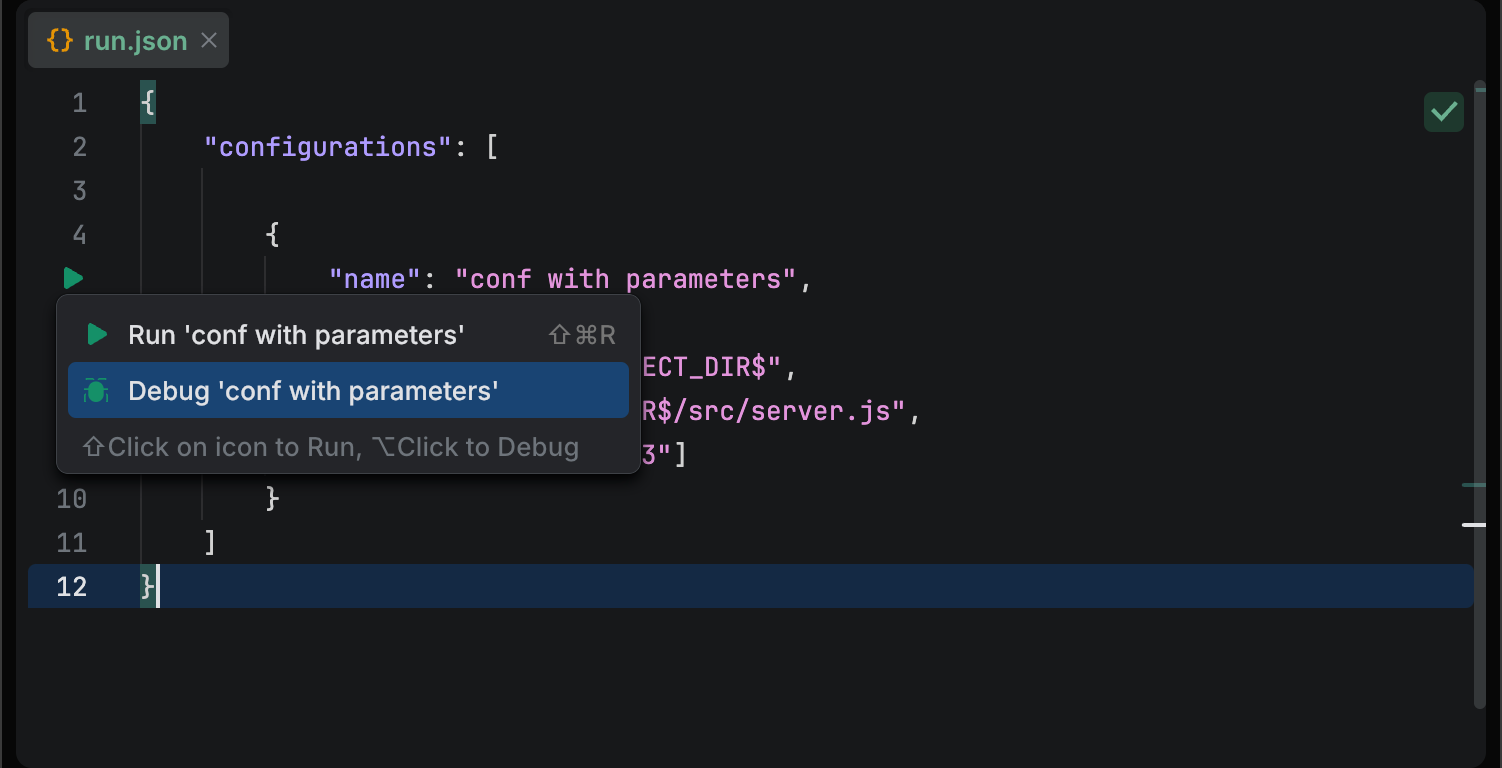Click the "configurations" key in the editor
1502x768 pixels.
[x=328, y=147]
